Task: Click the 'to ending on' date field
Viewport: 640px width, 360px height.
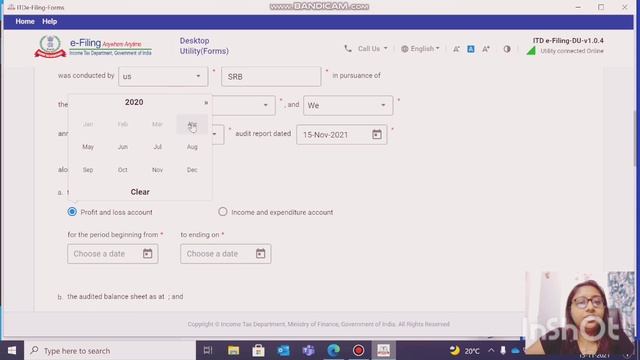Action: pos(226,254)
